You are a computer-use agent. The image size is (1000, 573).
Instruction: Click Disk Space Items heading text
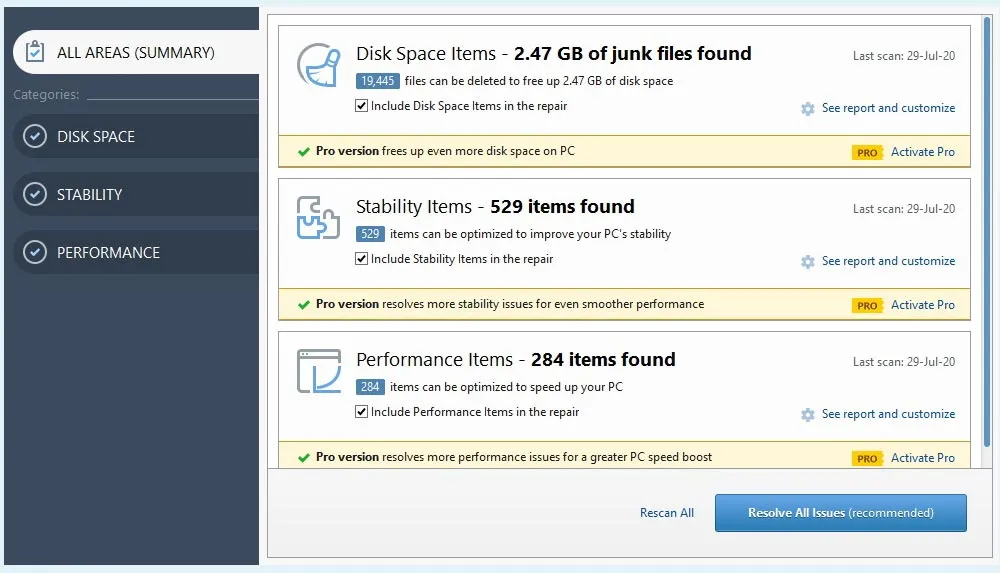click(x=554, y=54)
